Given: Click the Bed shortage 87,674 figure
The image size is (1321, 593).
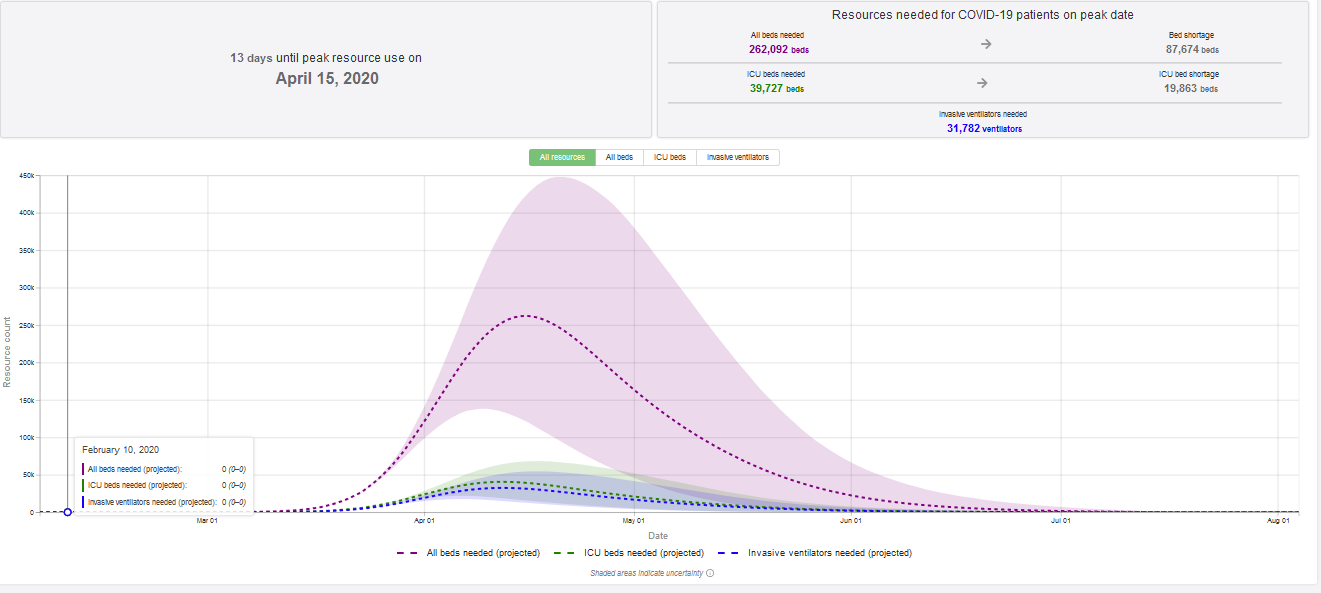Looking at the screenshot, I should [x=1190, y=49].
